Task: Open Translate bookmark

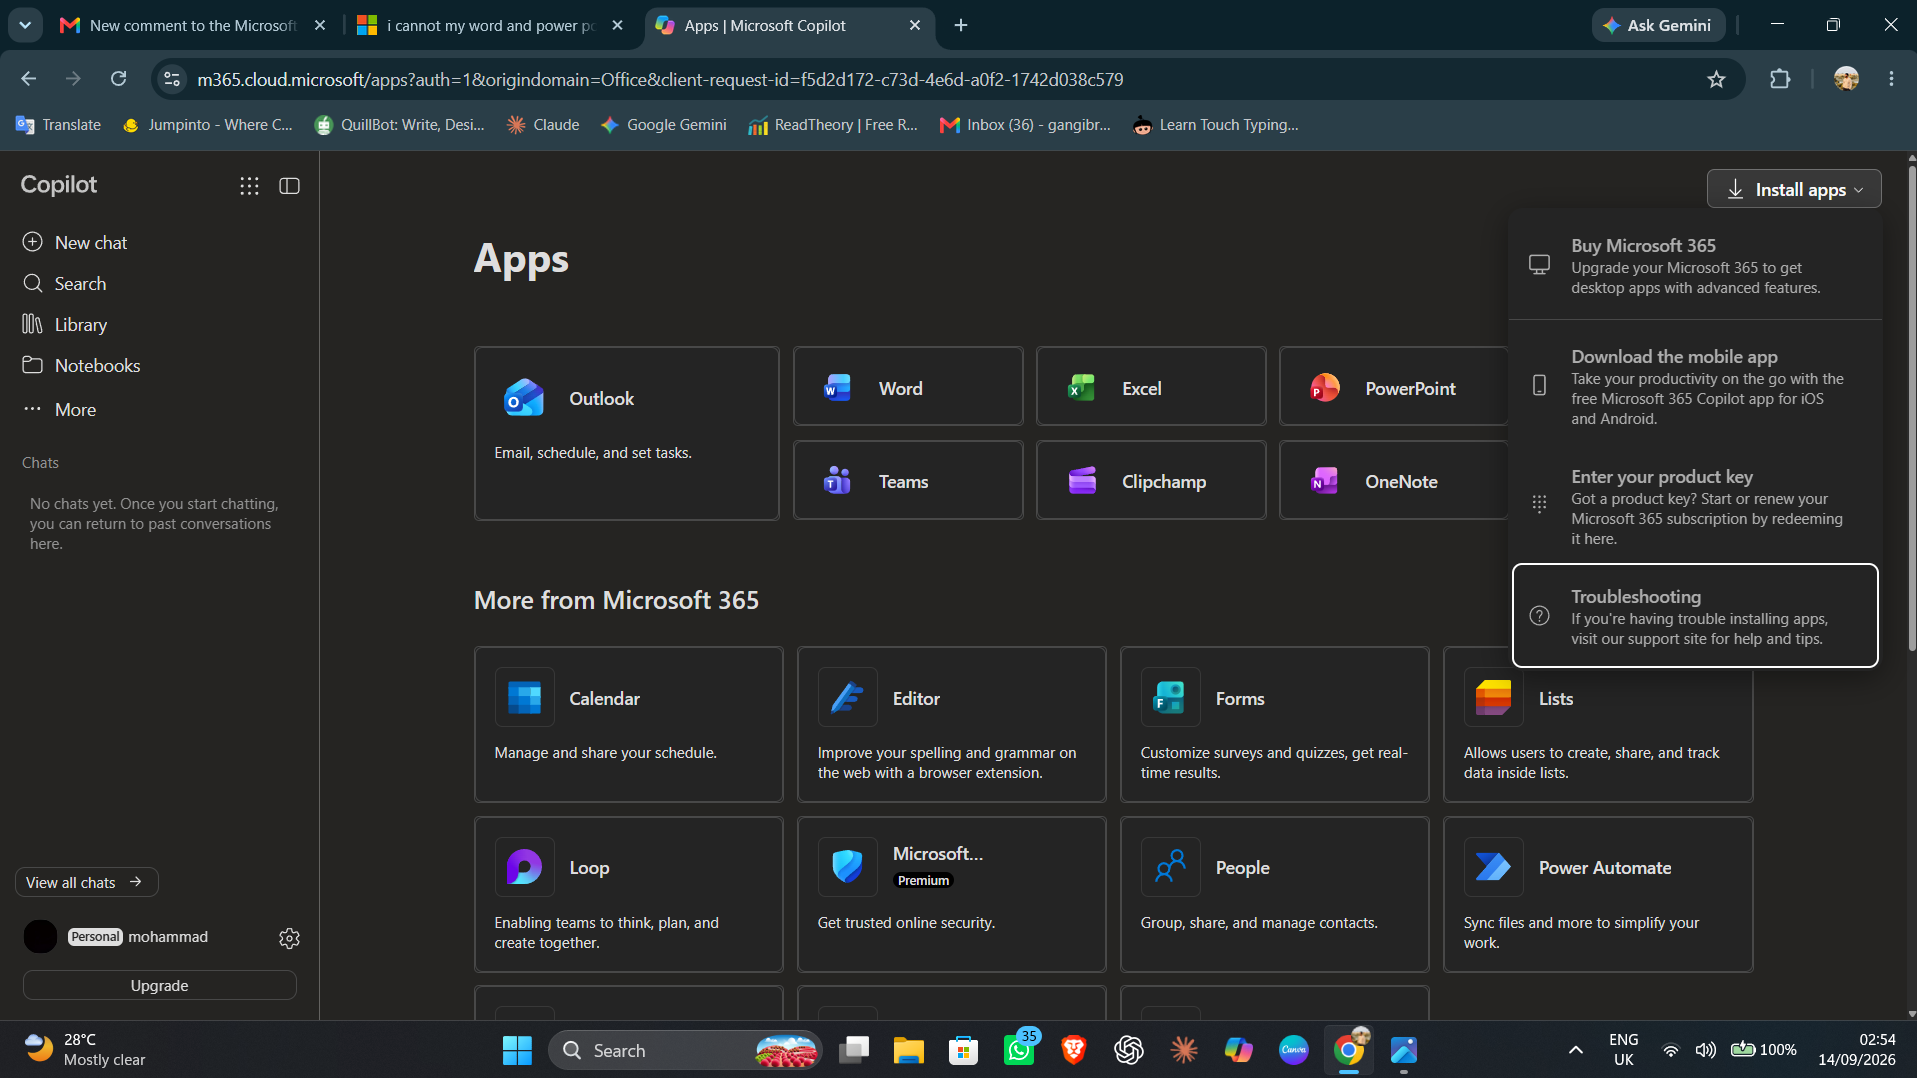Action: 59,125
